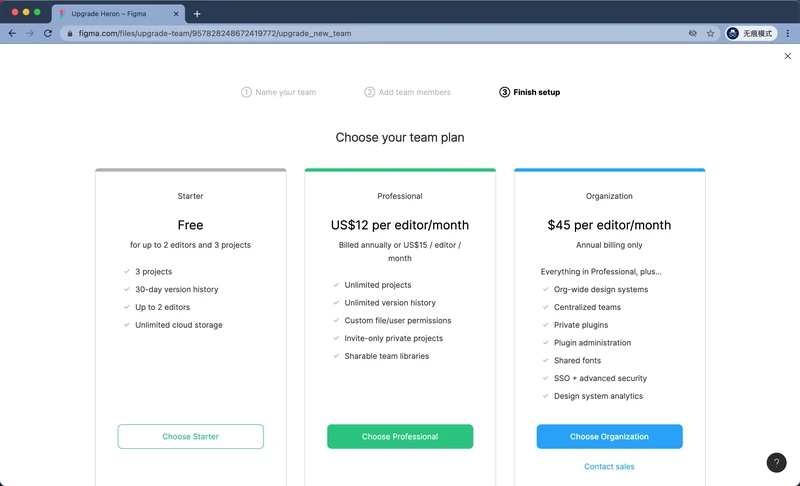Choose the Starter plan
Screen dimensions: 800x486
point(190,437)
